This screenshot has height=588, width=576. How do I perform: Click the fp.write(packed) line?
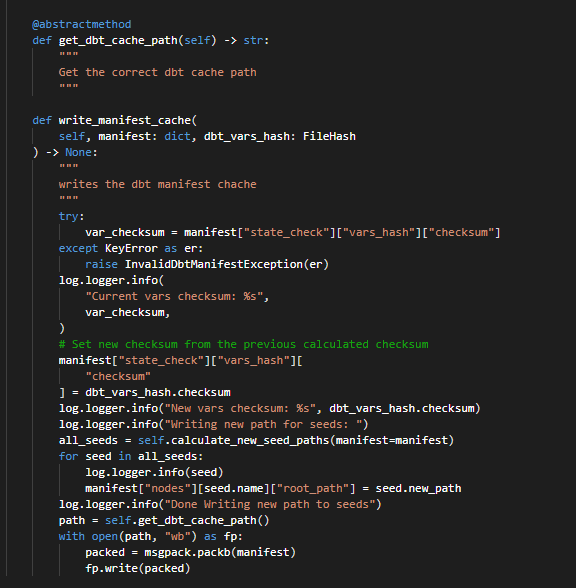(138, 568)
